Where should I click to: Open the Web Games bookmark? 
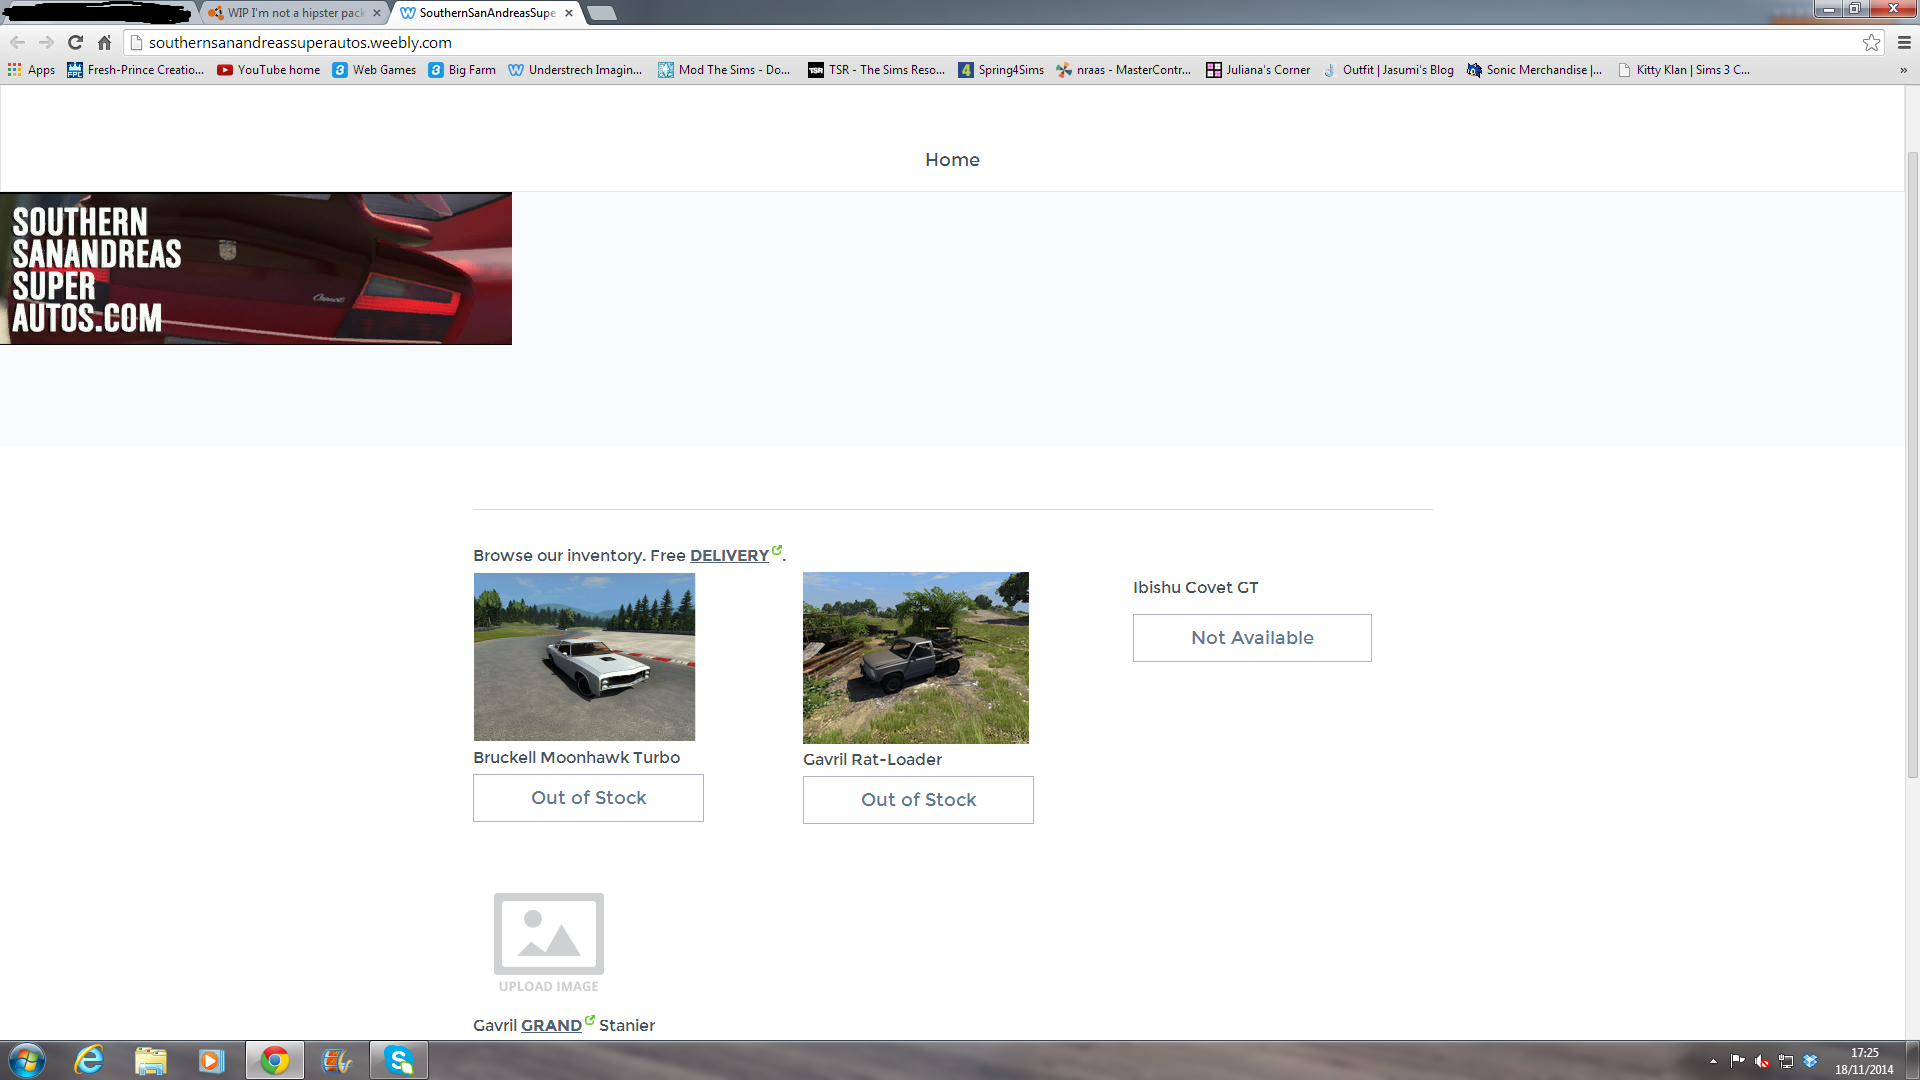point(374,70)
